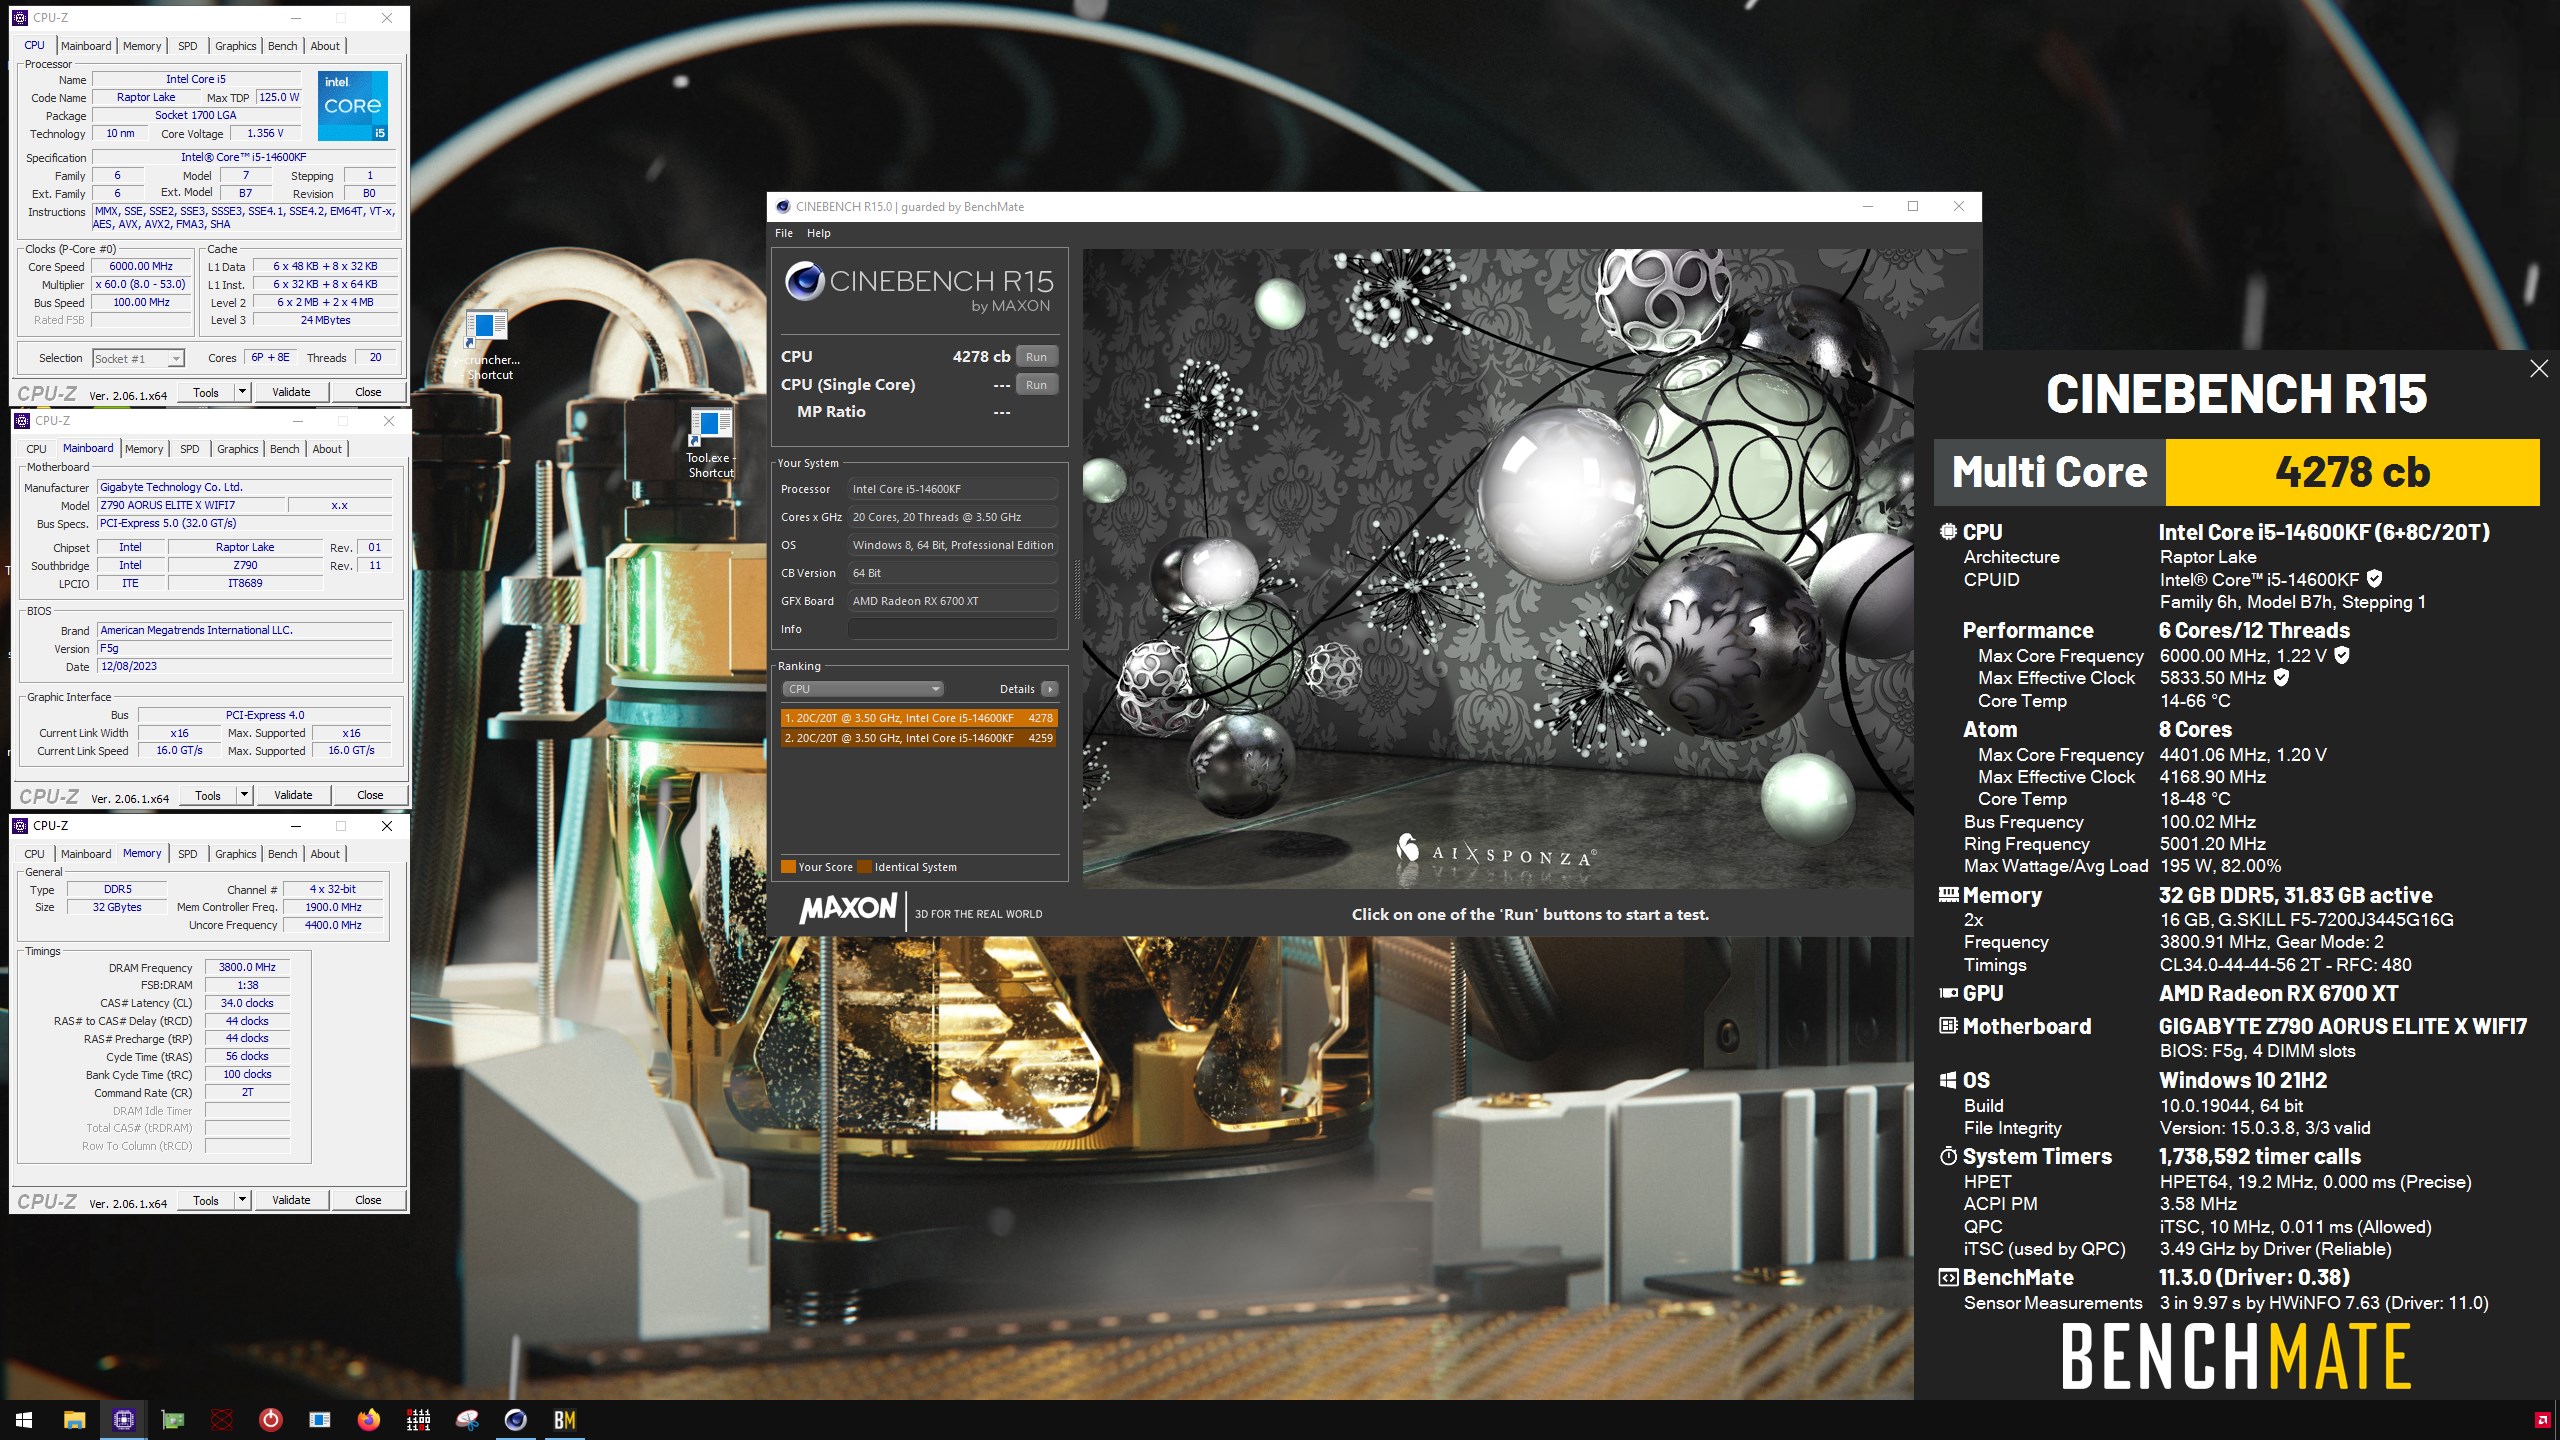
Task: Open the Snipping Tool taskbar icon
Action: pyautogui.click(x=467, y=1420)
